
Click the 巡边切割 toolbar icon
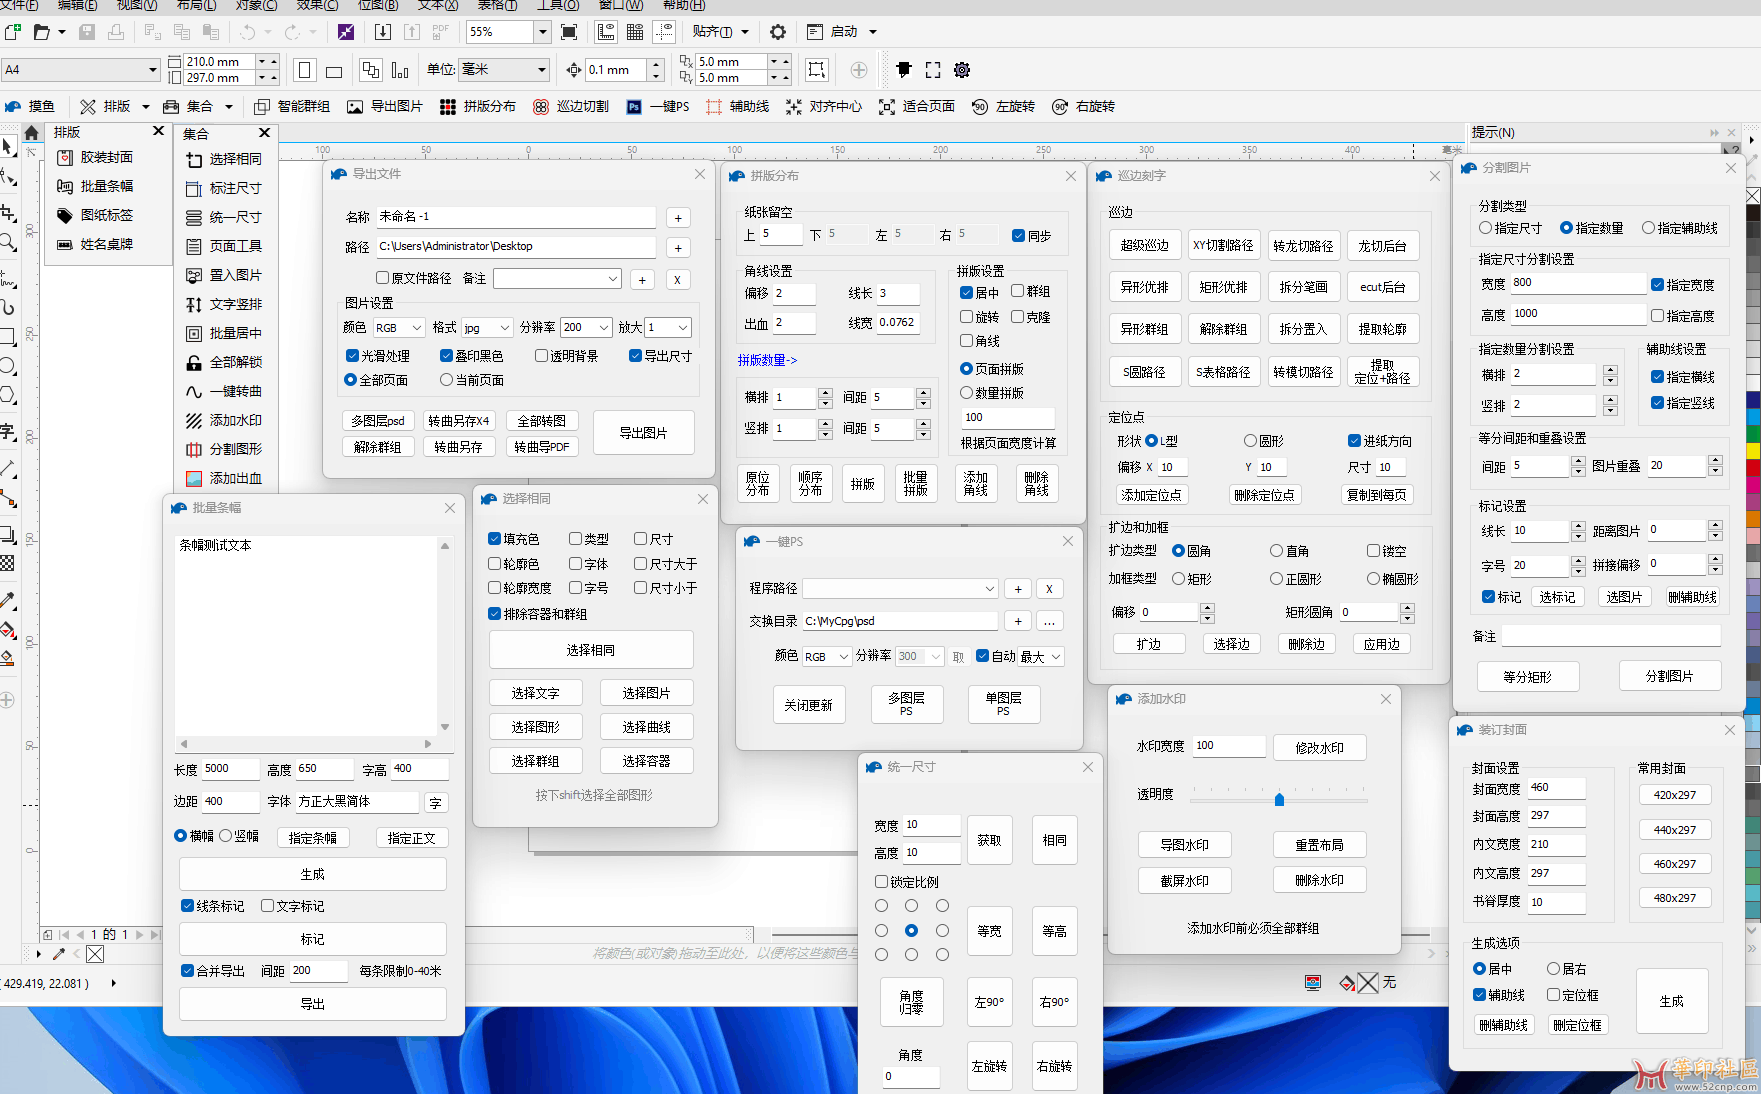(541, 107)
